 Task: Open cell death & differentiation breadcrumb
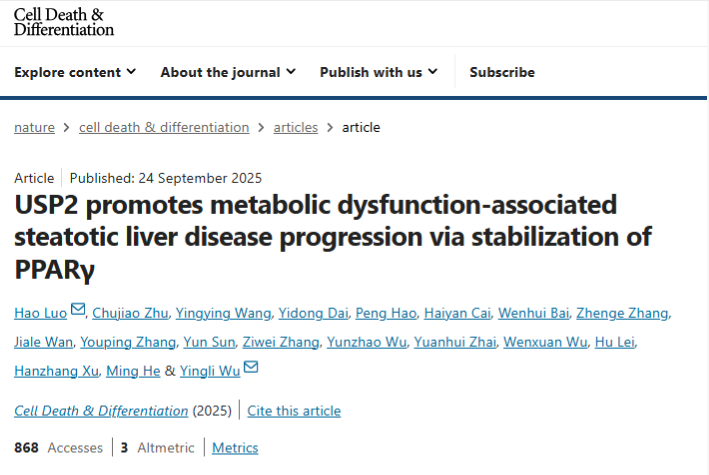[x=164, y=127]
